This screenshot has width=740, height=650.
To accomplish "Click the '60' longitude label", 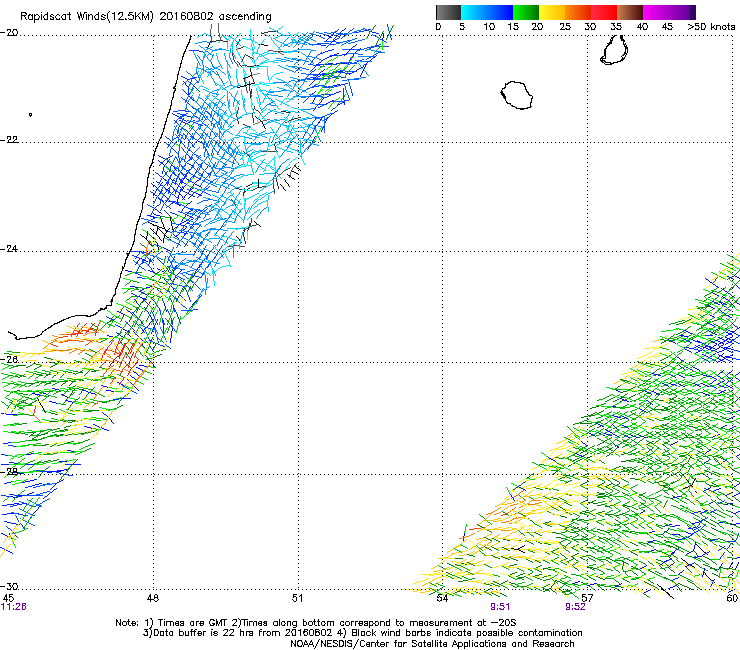I will click(x=732, y=598).
